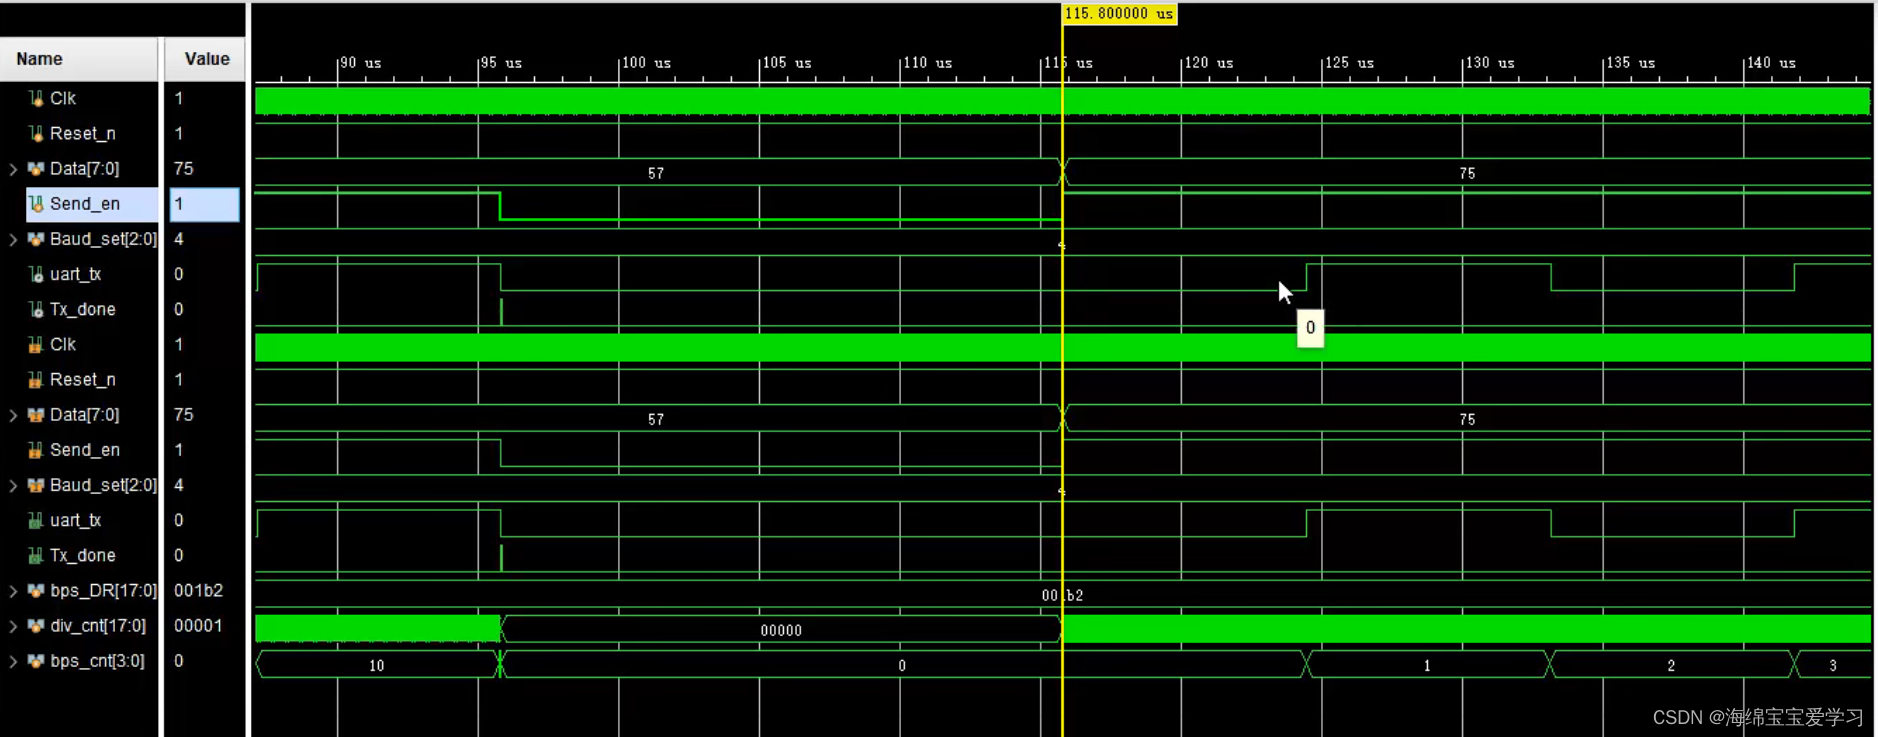Viewport: 1878px width, 737px height.
Task: Click the bps_DR[17:0] bus icon
Action: pyautogui.click(x=36, y=591)
